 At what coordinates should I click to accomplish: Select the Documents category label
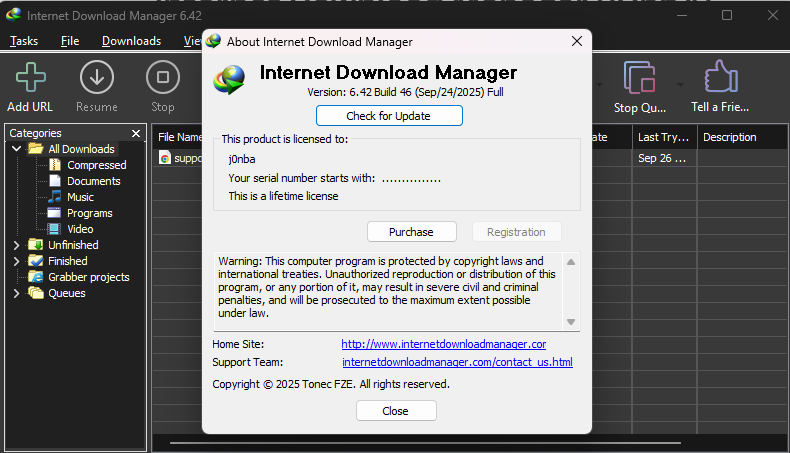[94, 181]
